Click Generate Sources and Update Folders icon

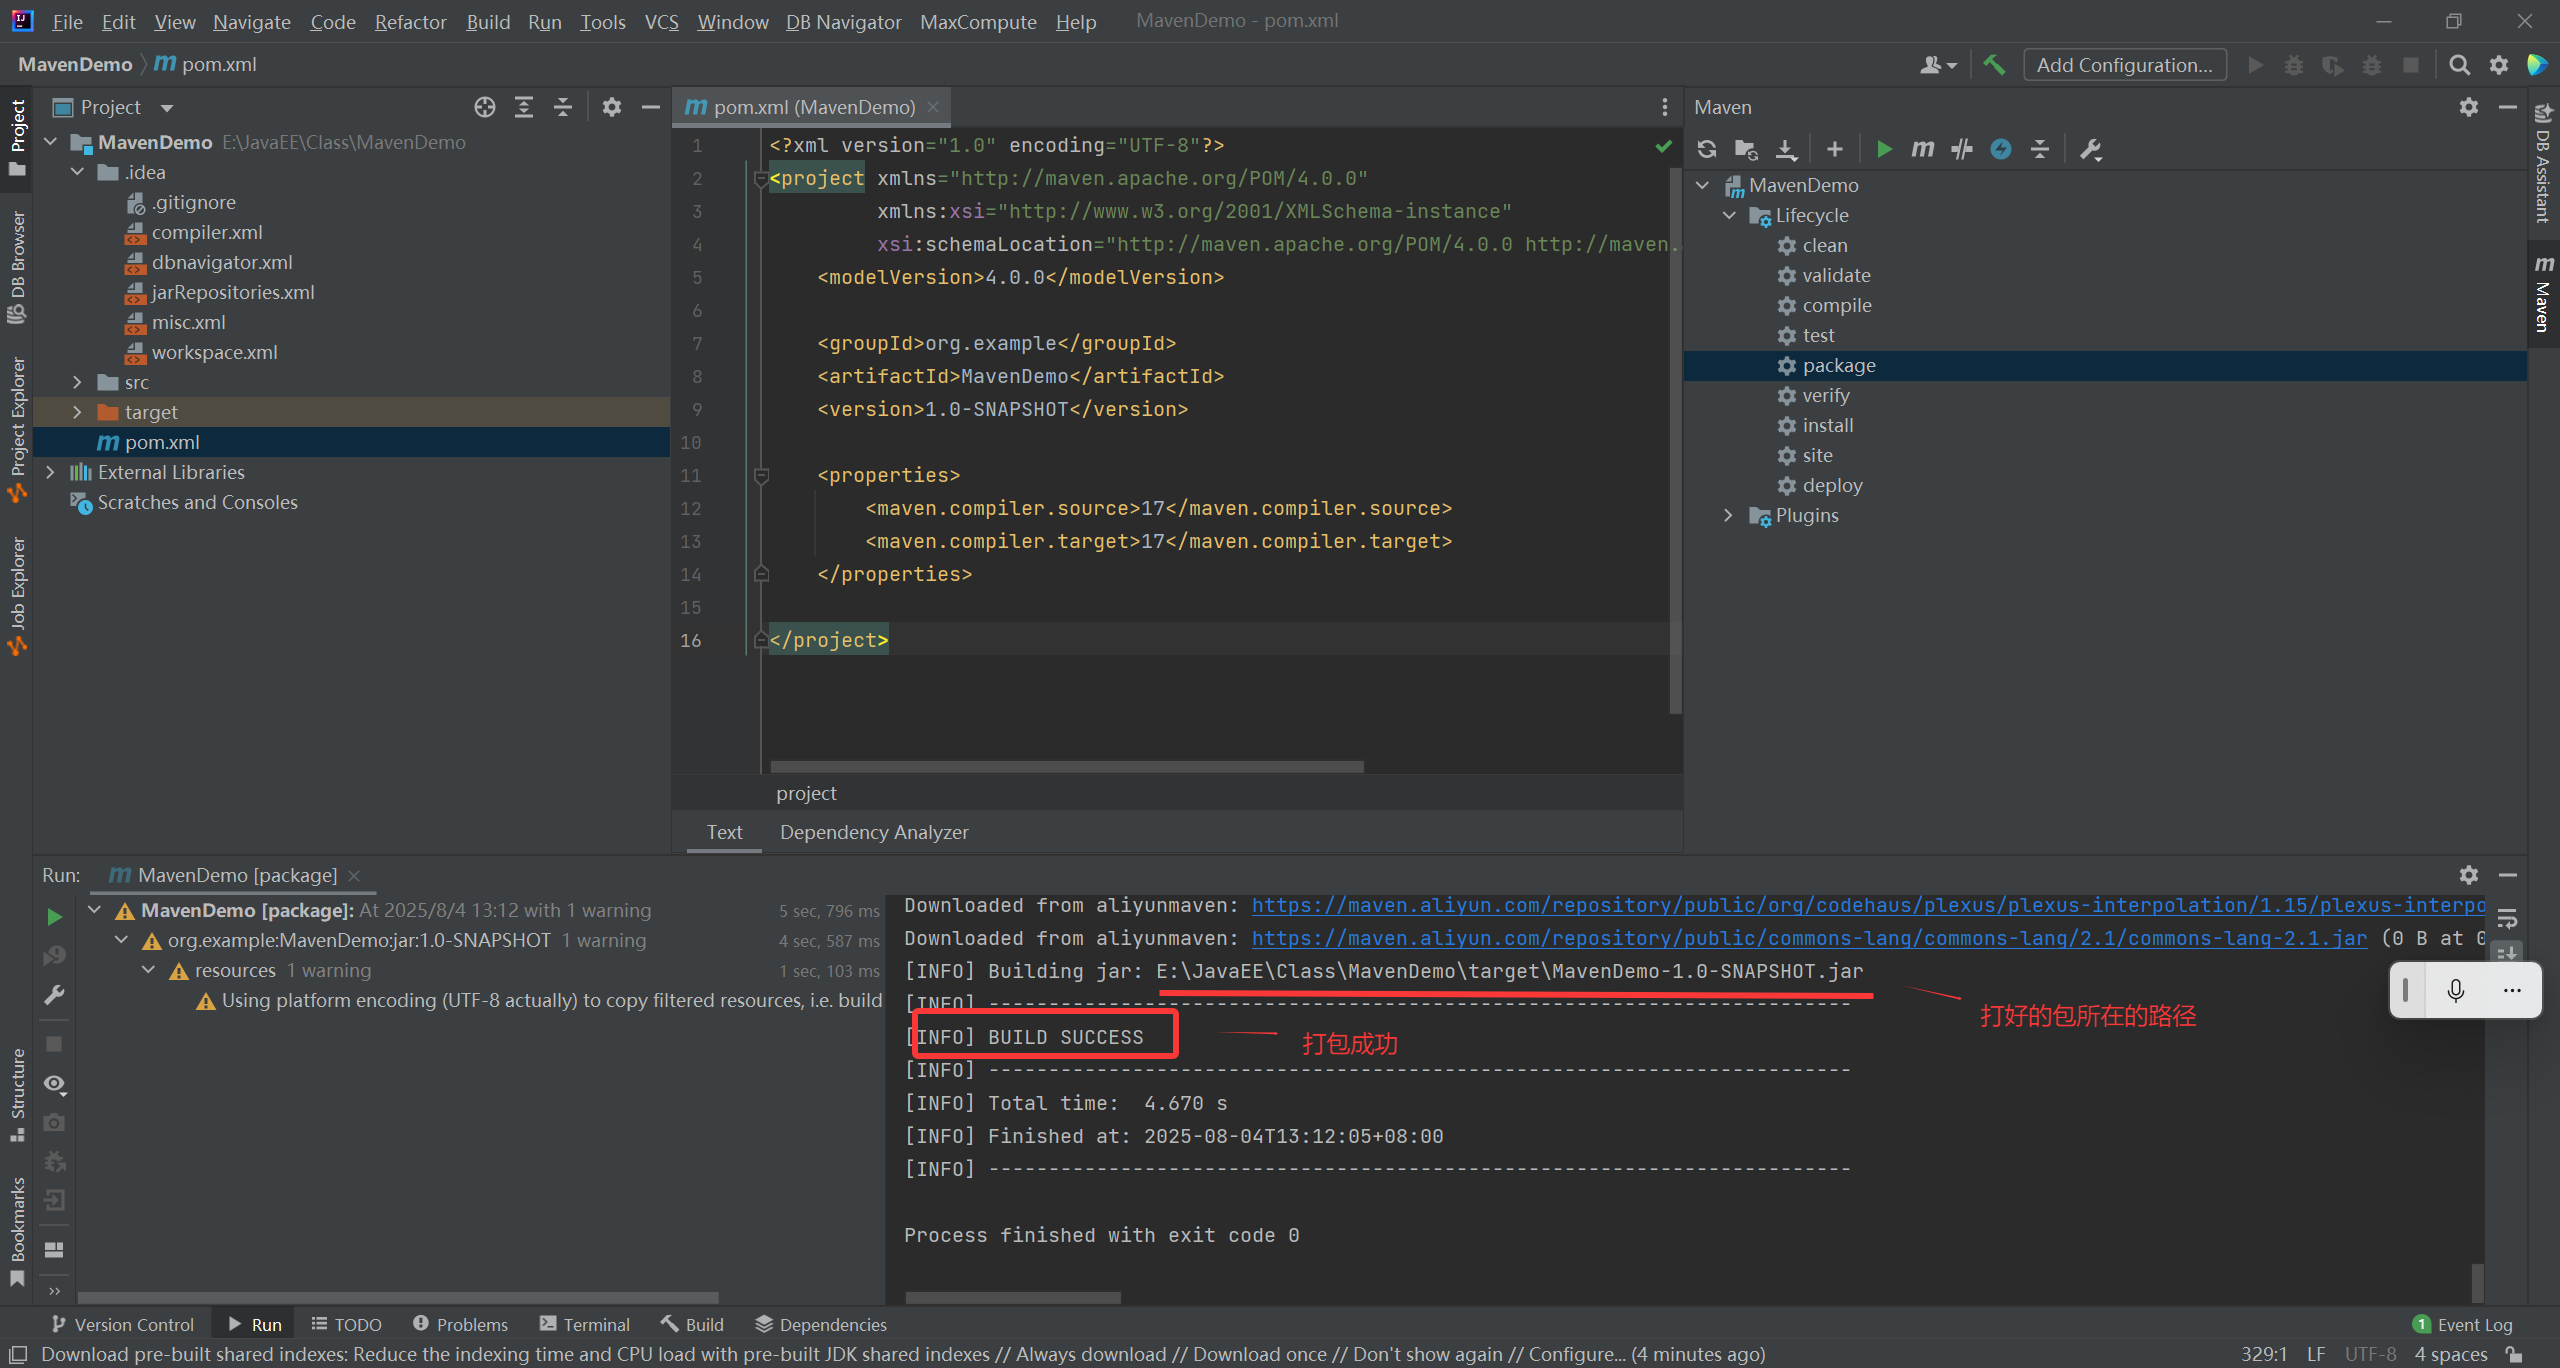[x=1746, y=149]
